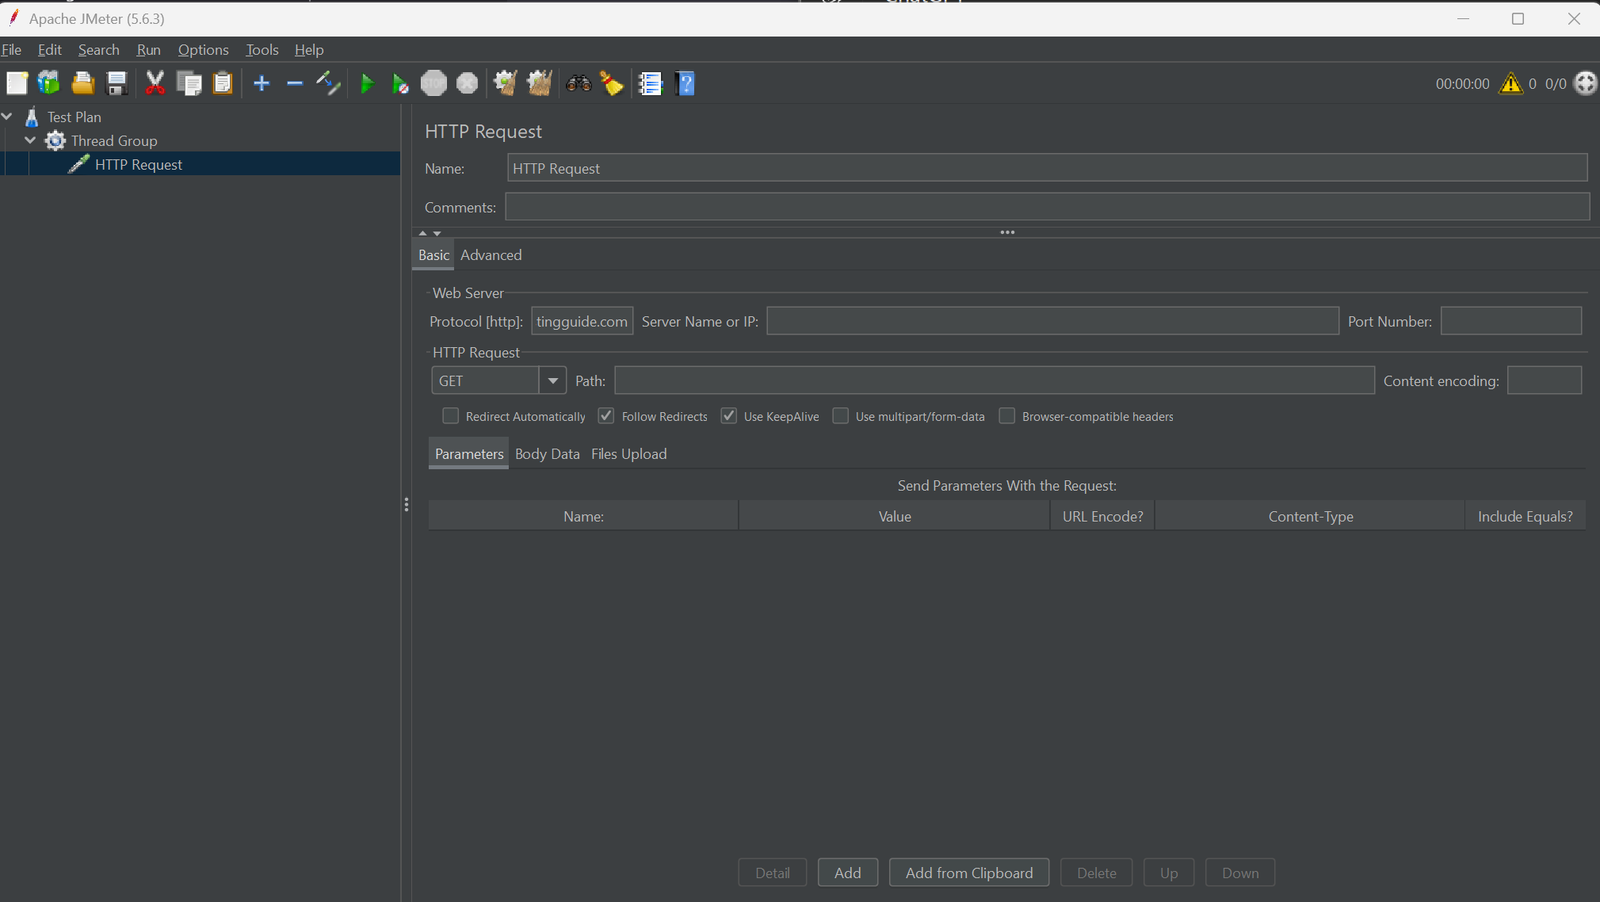This screenshot has width=1600, height=902.
Task: Click inside the Server Name or IP field
Action: click(x=1052, y=320)
